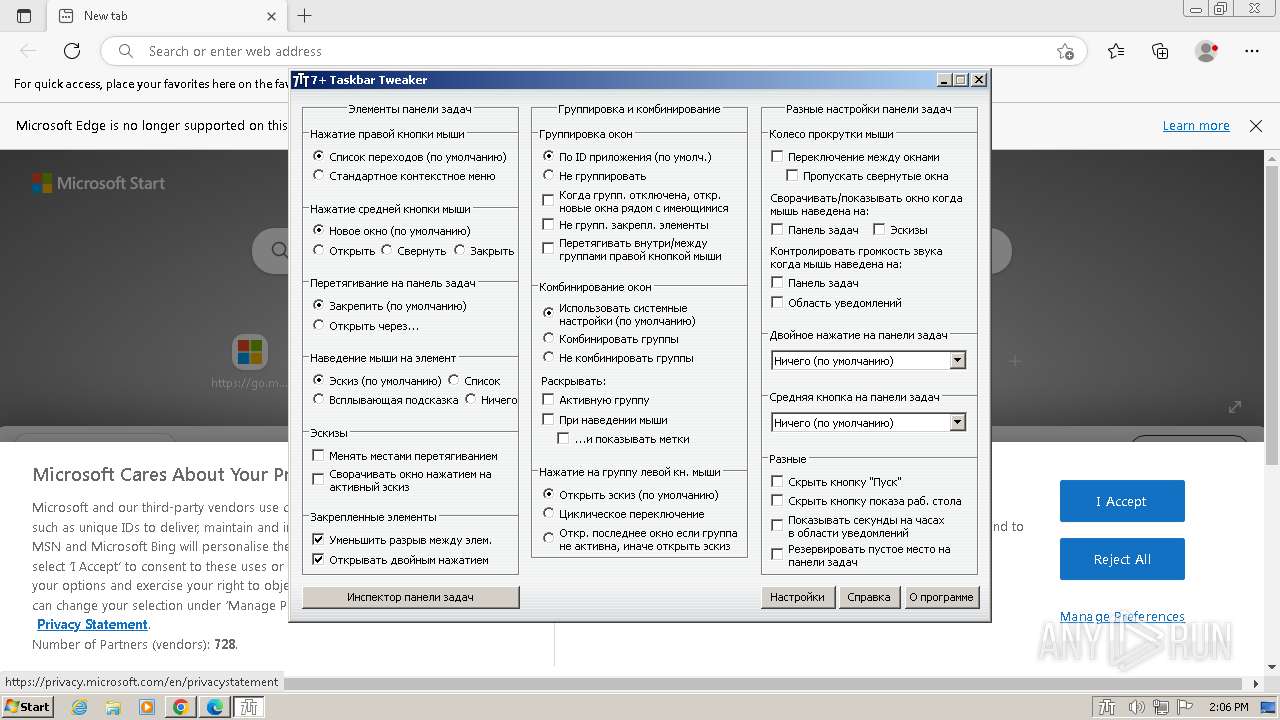Image resolution: width=1280 pixels, height=720 pixels.
Task: Click Reject All on Edge page
Action: point(1122,559)
